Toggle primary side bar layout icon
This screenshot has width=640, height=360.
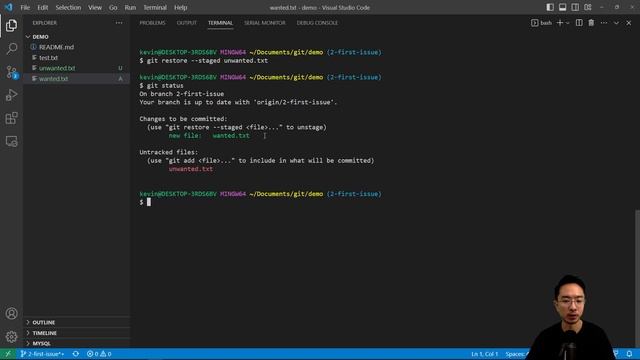550,7
